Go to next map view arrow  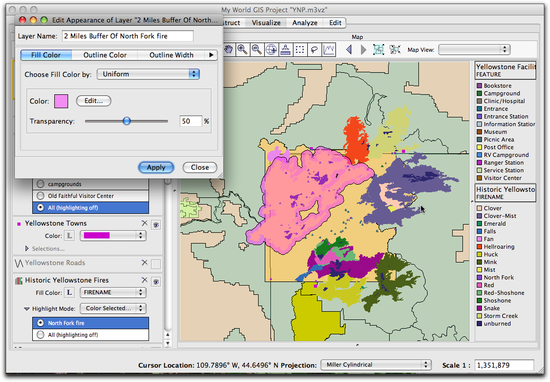coord(363,49)
